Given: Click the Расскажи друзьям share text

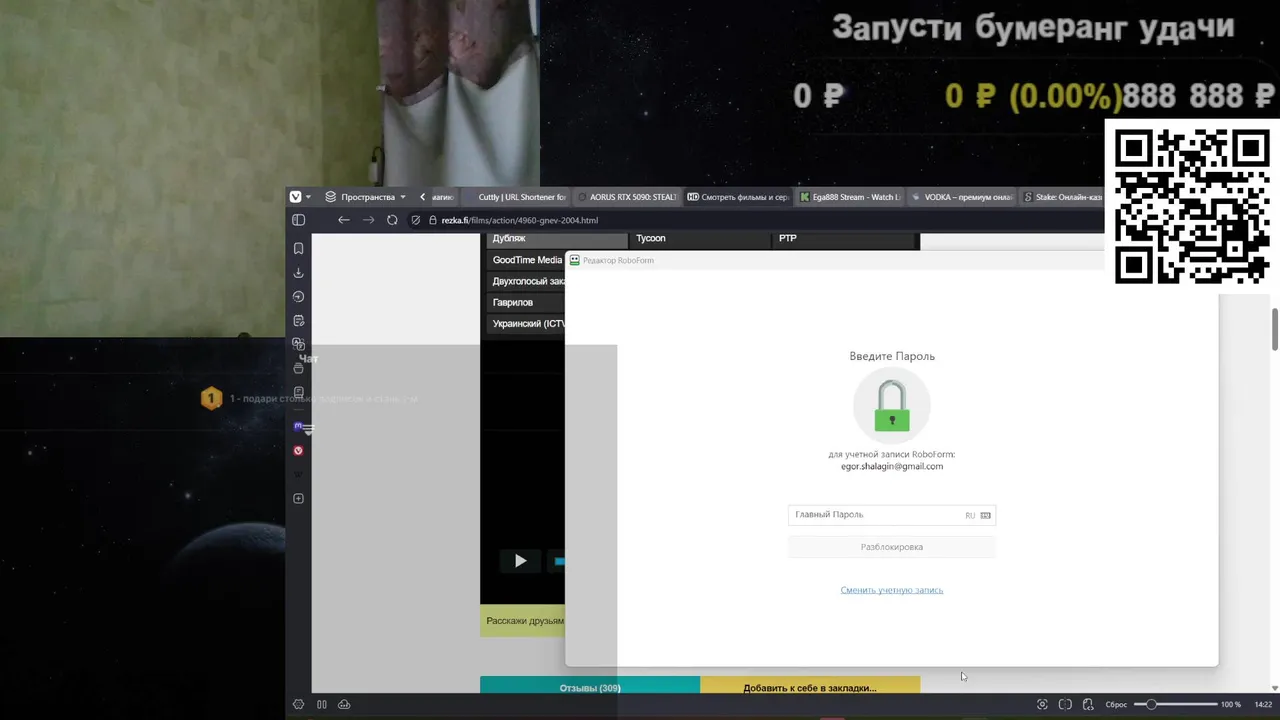Looking at the screenshot, I should click(x=525, y=620).
